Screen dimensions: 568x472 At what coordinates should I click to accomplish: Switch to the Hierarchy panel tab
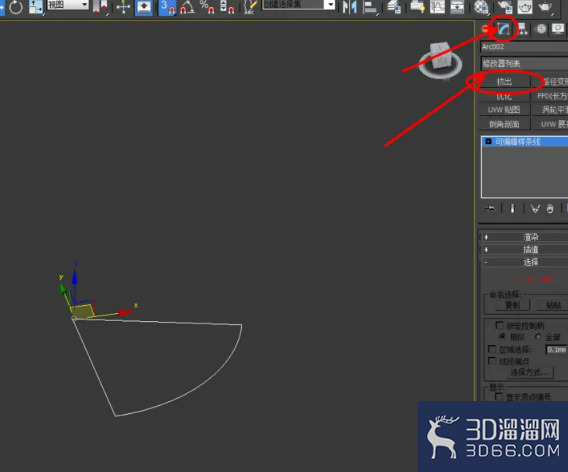pos(522,29)
